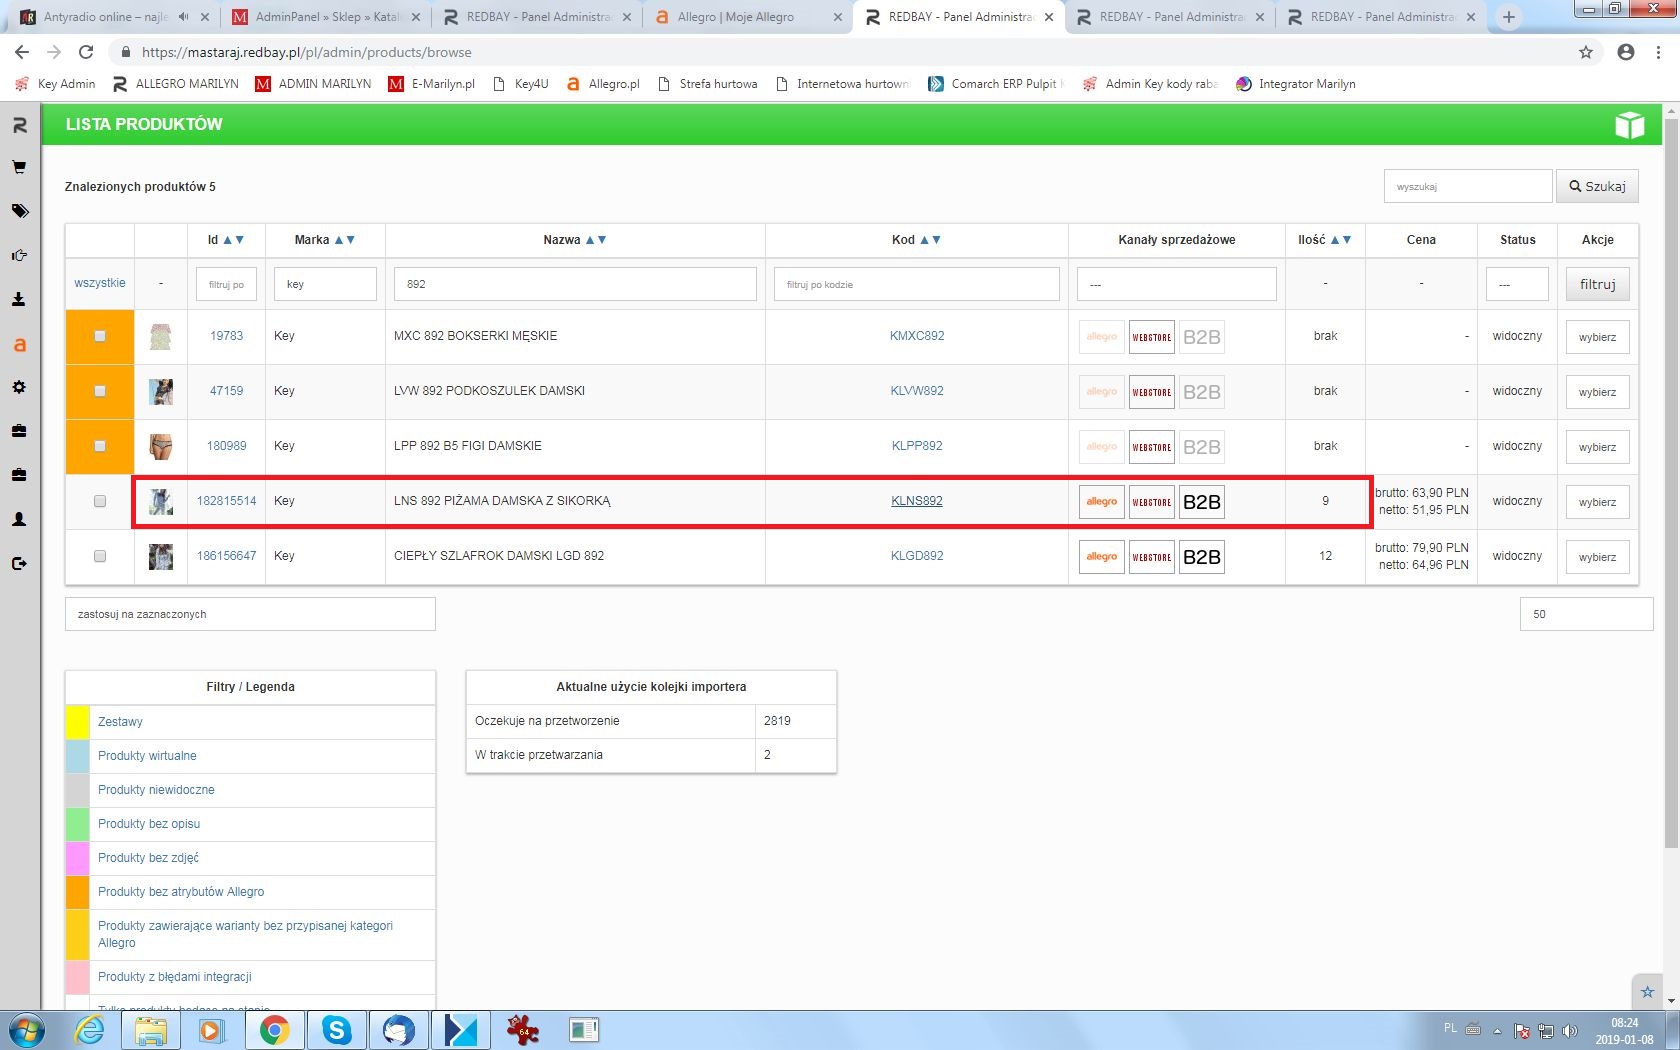Bookmark this page with the star icon

[x=1586, y=52]
